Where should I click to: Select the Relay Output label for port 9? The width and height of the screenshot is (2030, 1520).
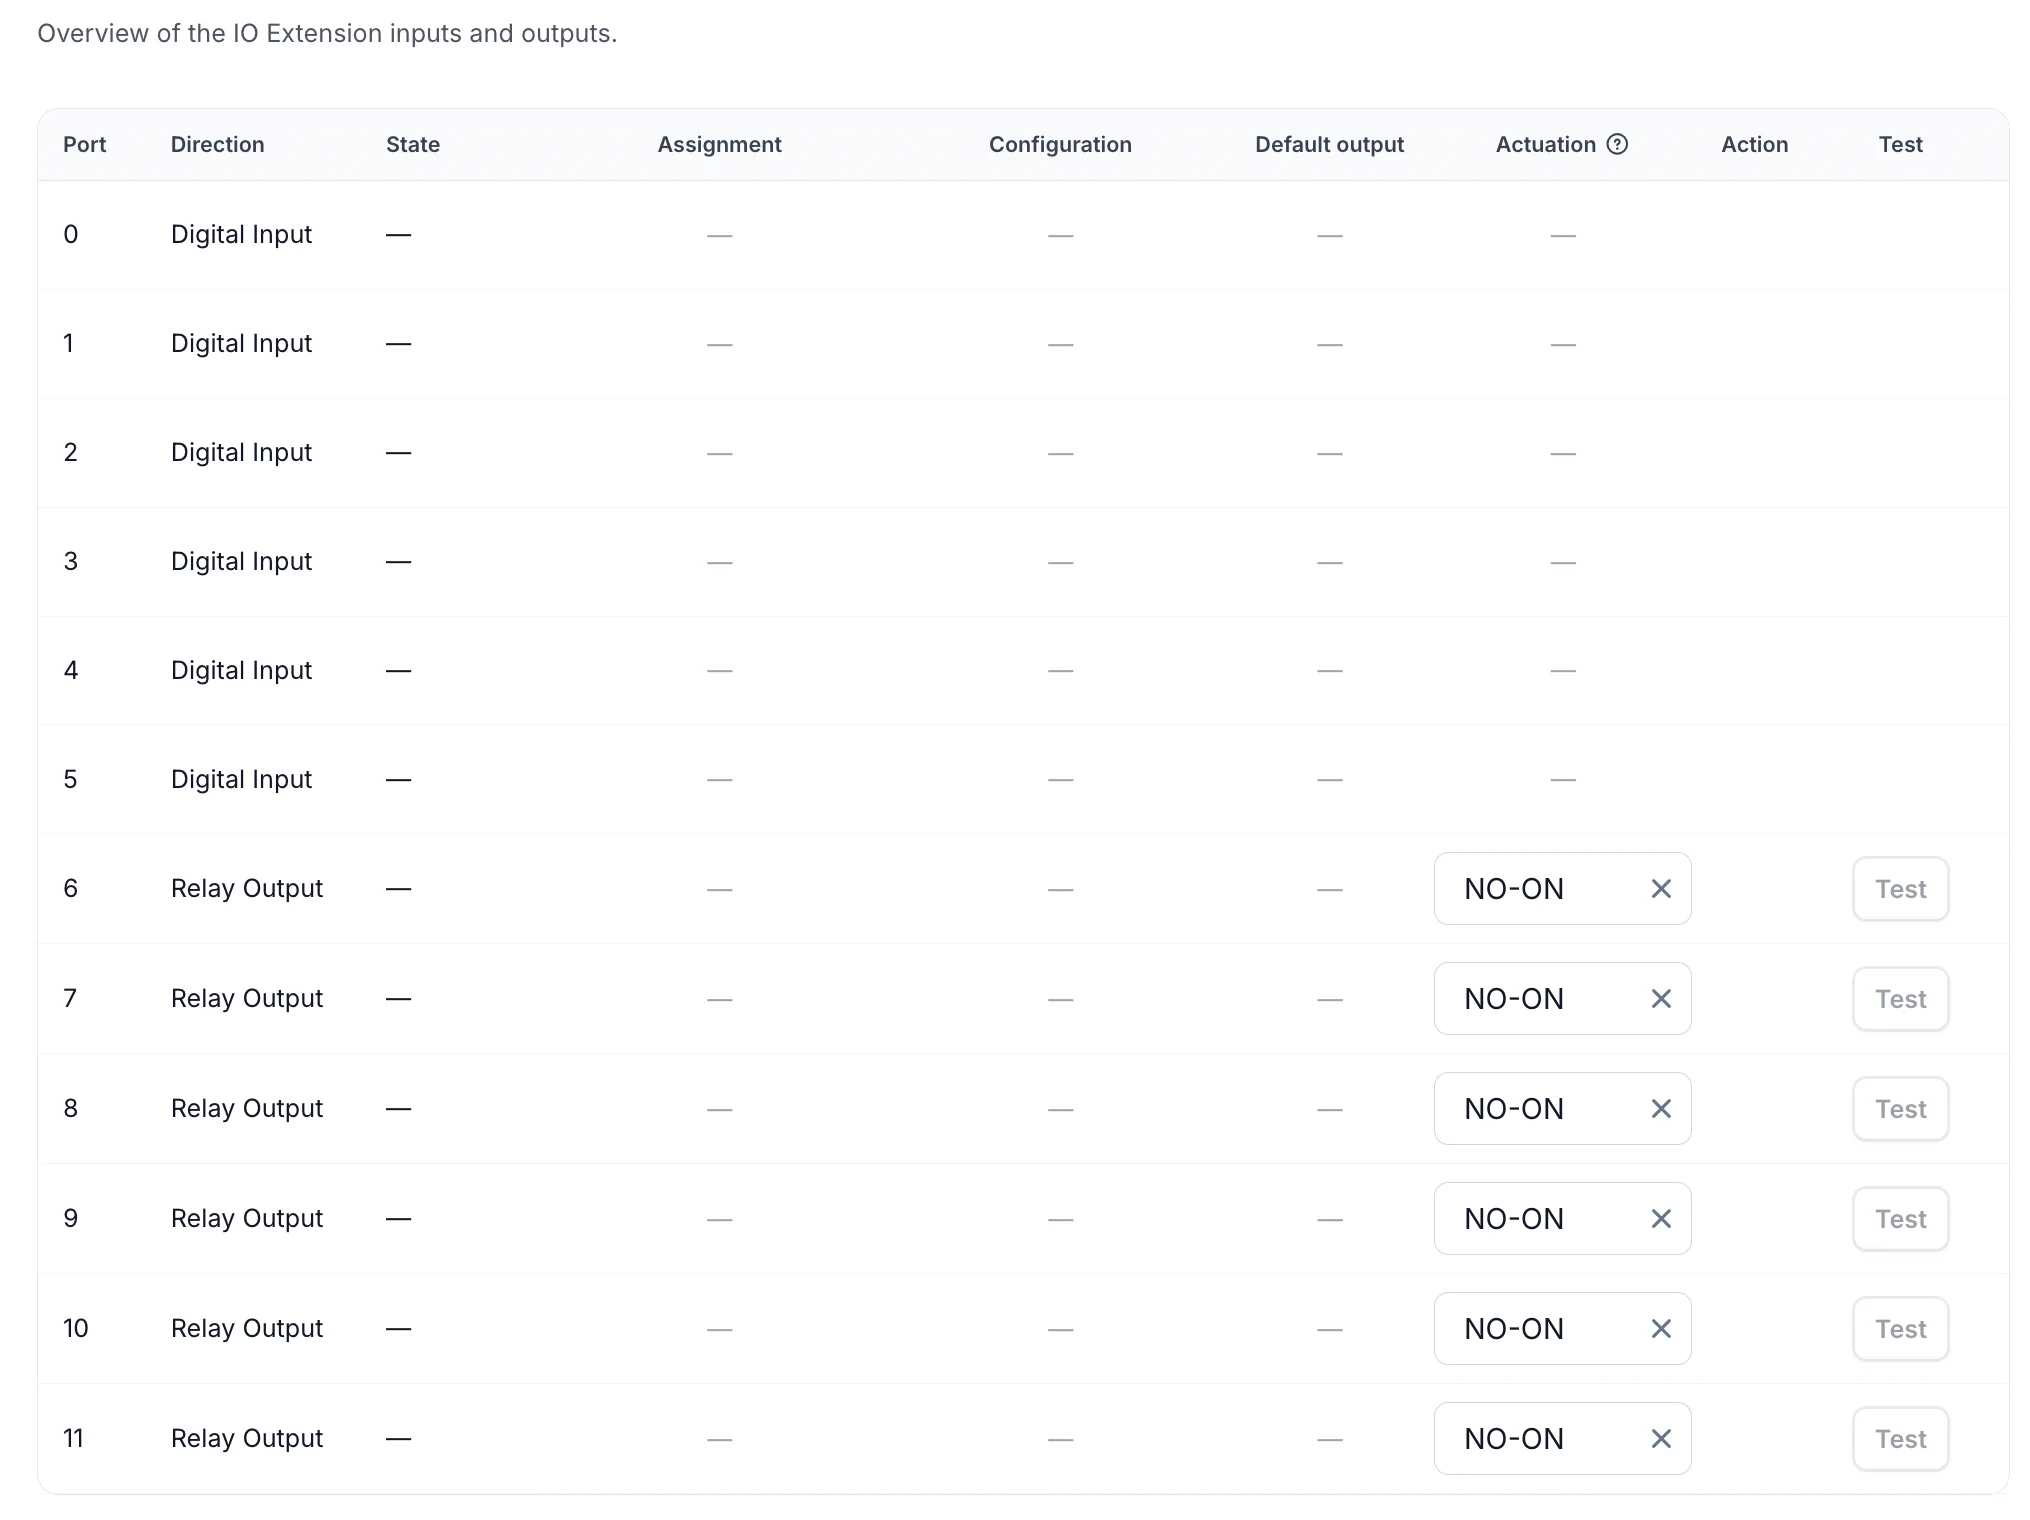tap(247, 1218)
